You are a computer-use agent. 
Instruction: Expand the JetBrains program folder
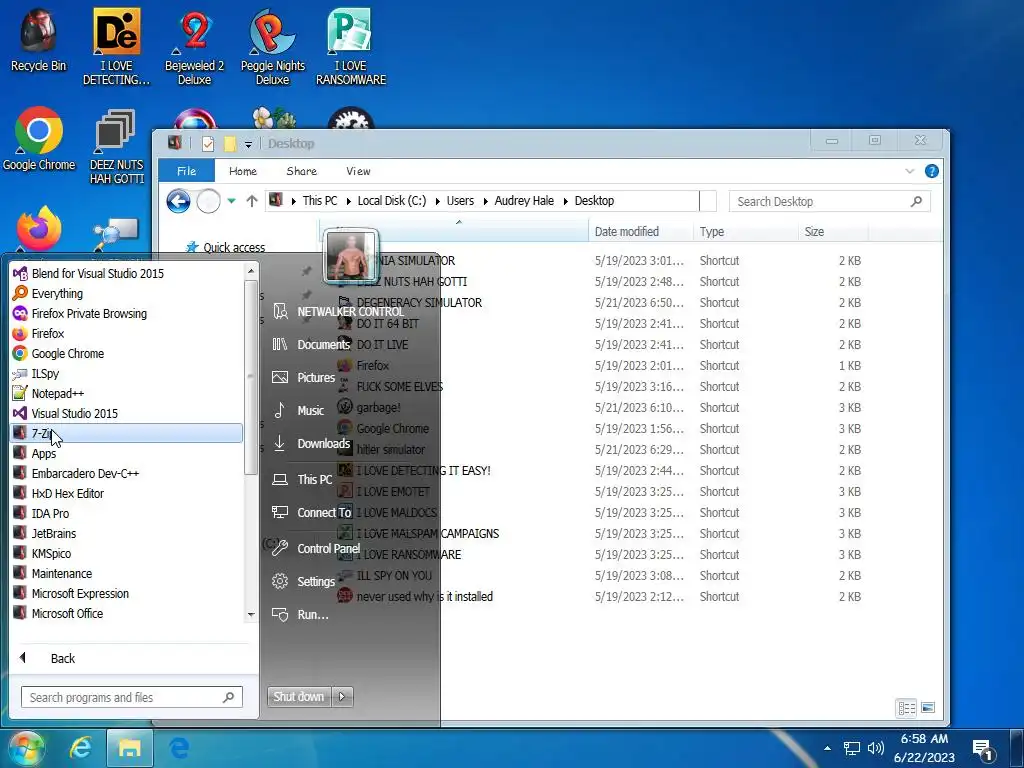[127, 534]
